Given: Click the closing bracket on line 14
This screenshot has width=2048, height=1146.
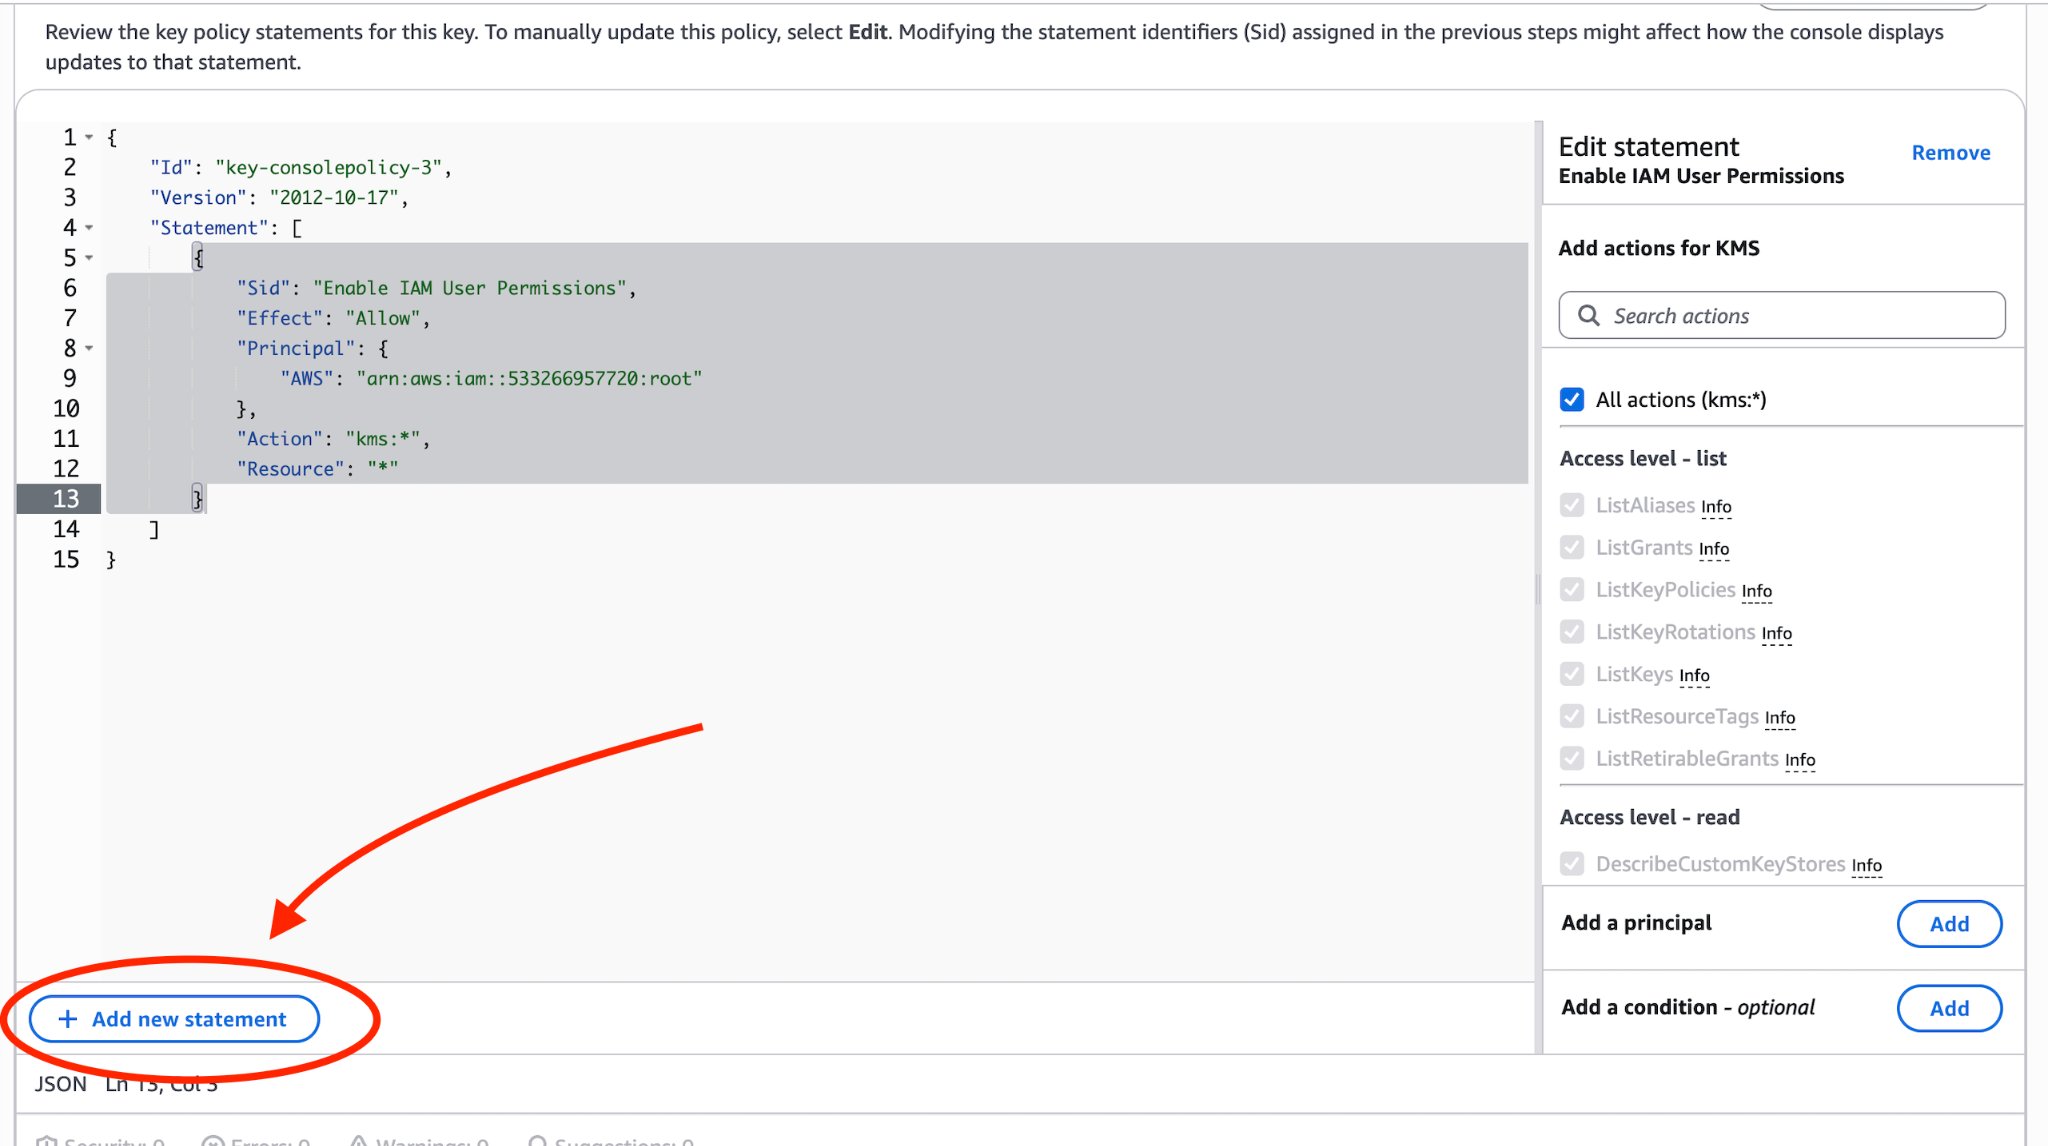Looking at the screenshot, I should tap(154, 530).
